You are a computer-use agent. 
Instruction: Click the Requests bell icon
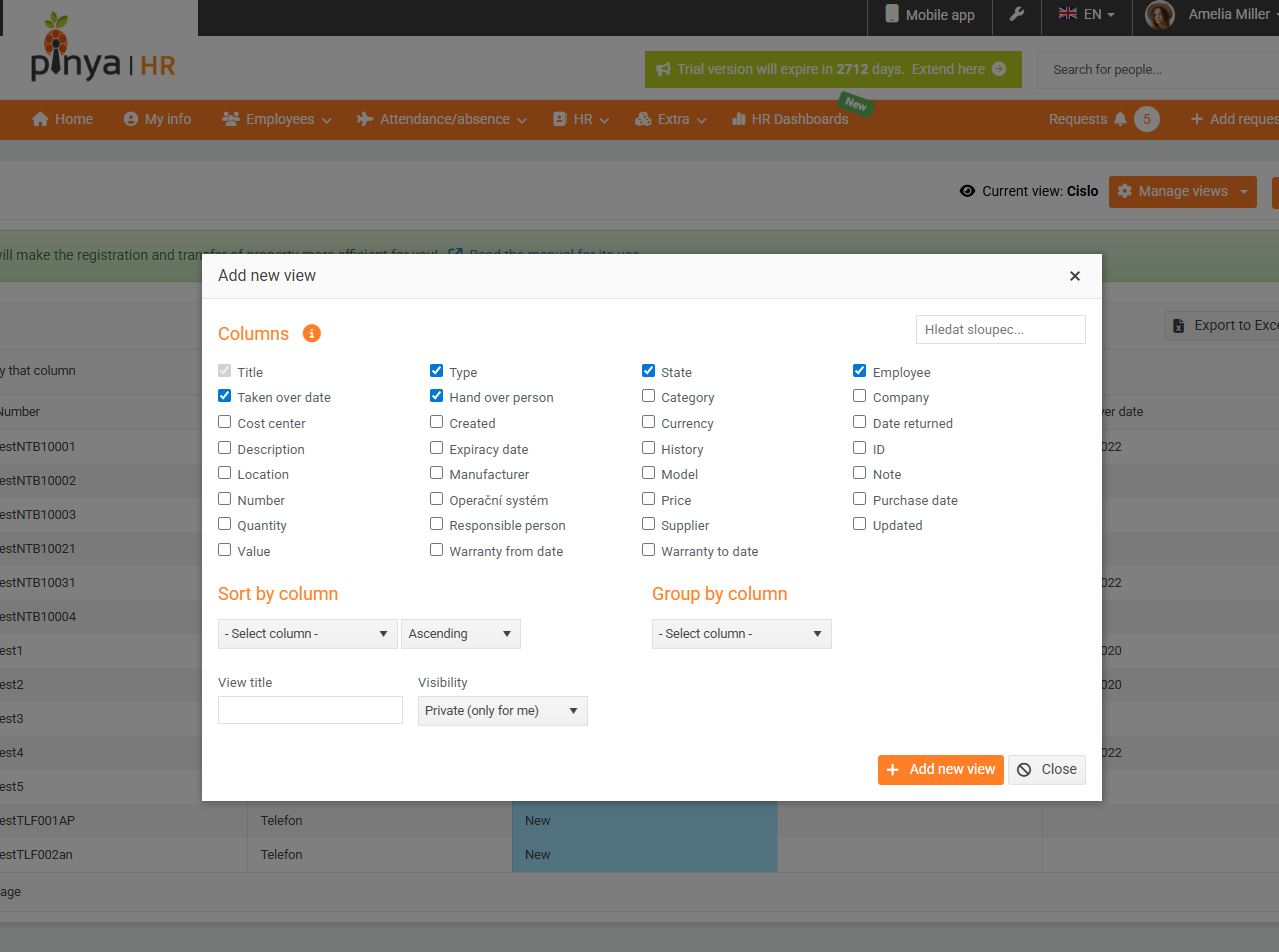pos(1120,119)
